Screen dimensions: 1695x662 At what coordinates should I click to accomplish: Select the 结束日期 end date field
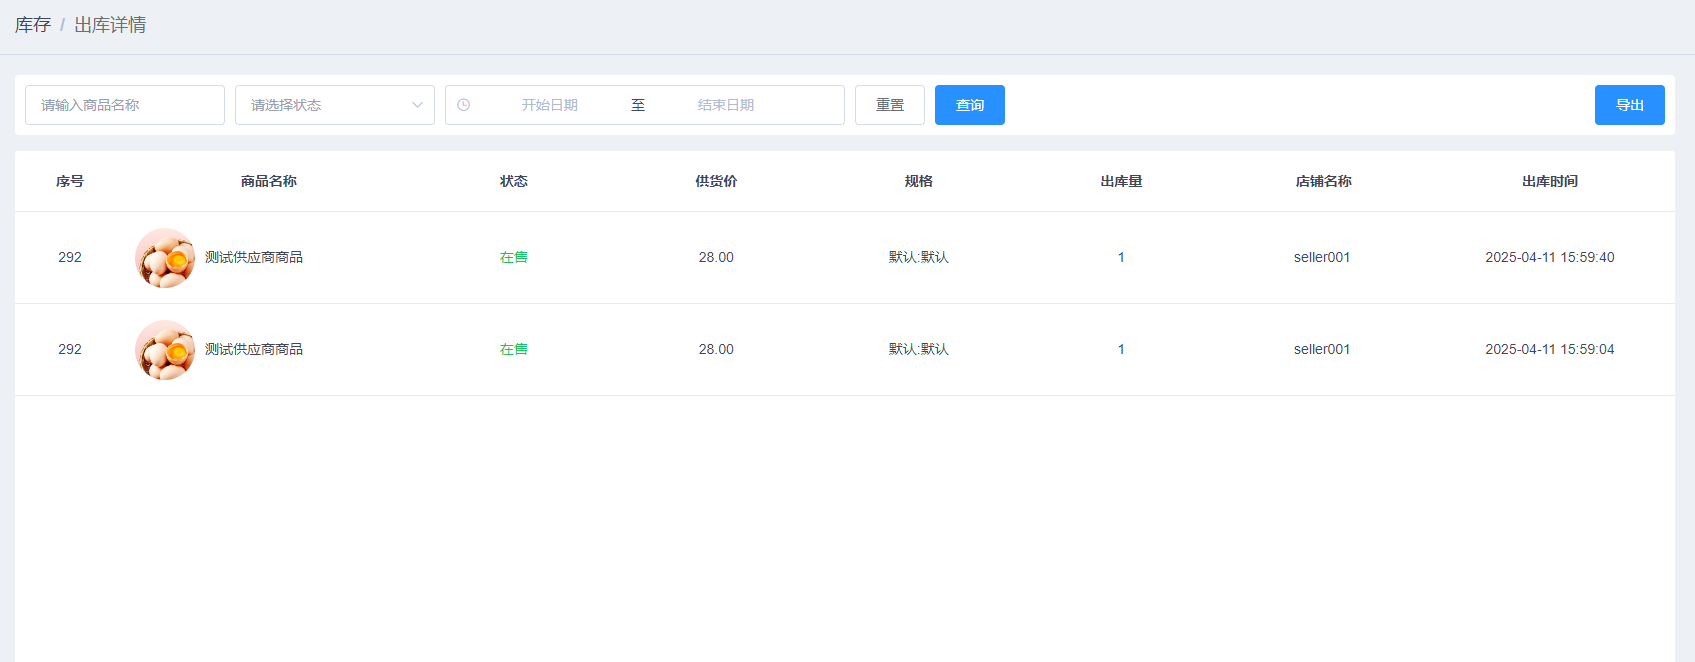[726, 105]
